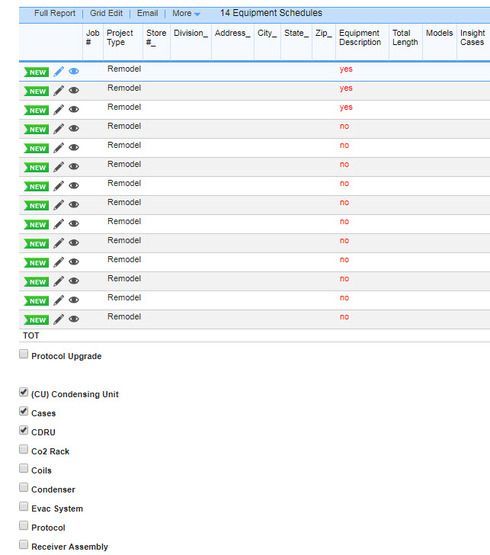This screenshot has height=555, width=490.
Task: Open the Full Report link
Action: [x=55, y=13]
